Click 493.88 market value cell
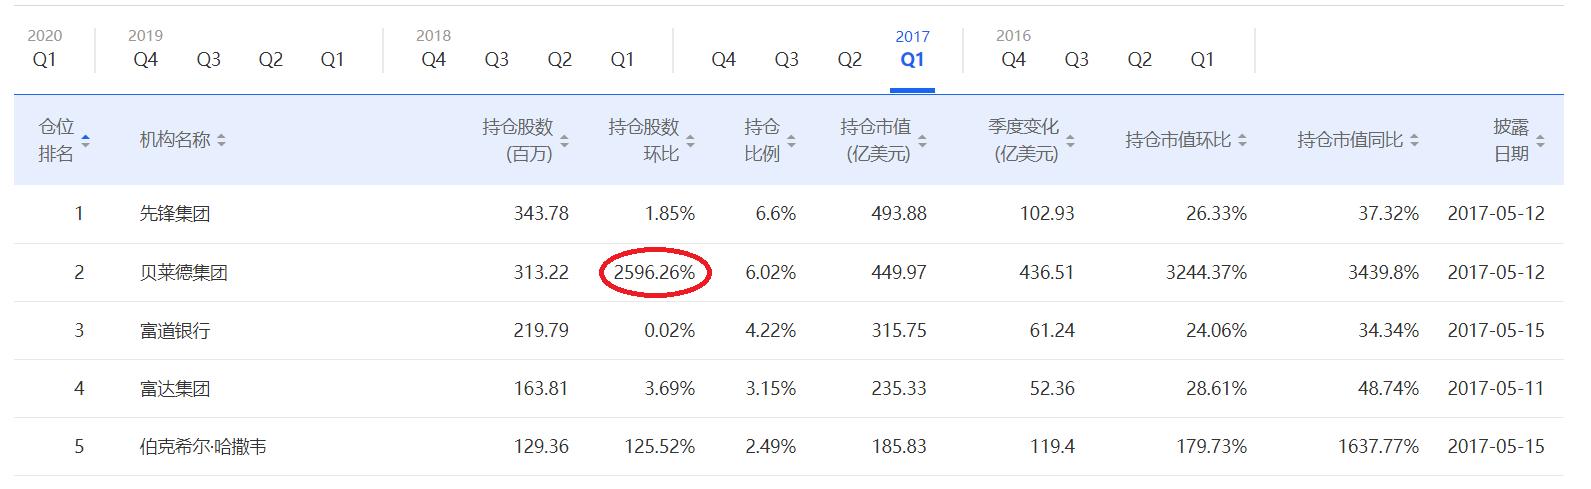Image resolution: width=1591 pixels, height=489 pixels. tap(899, 214)
